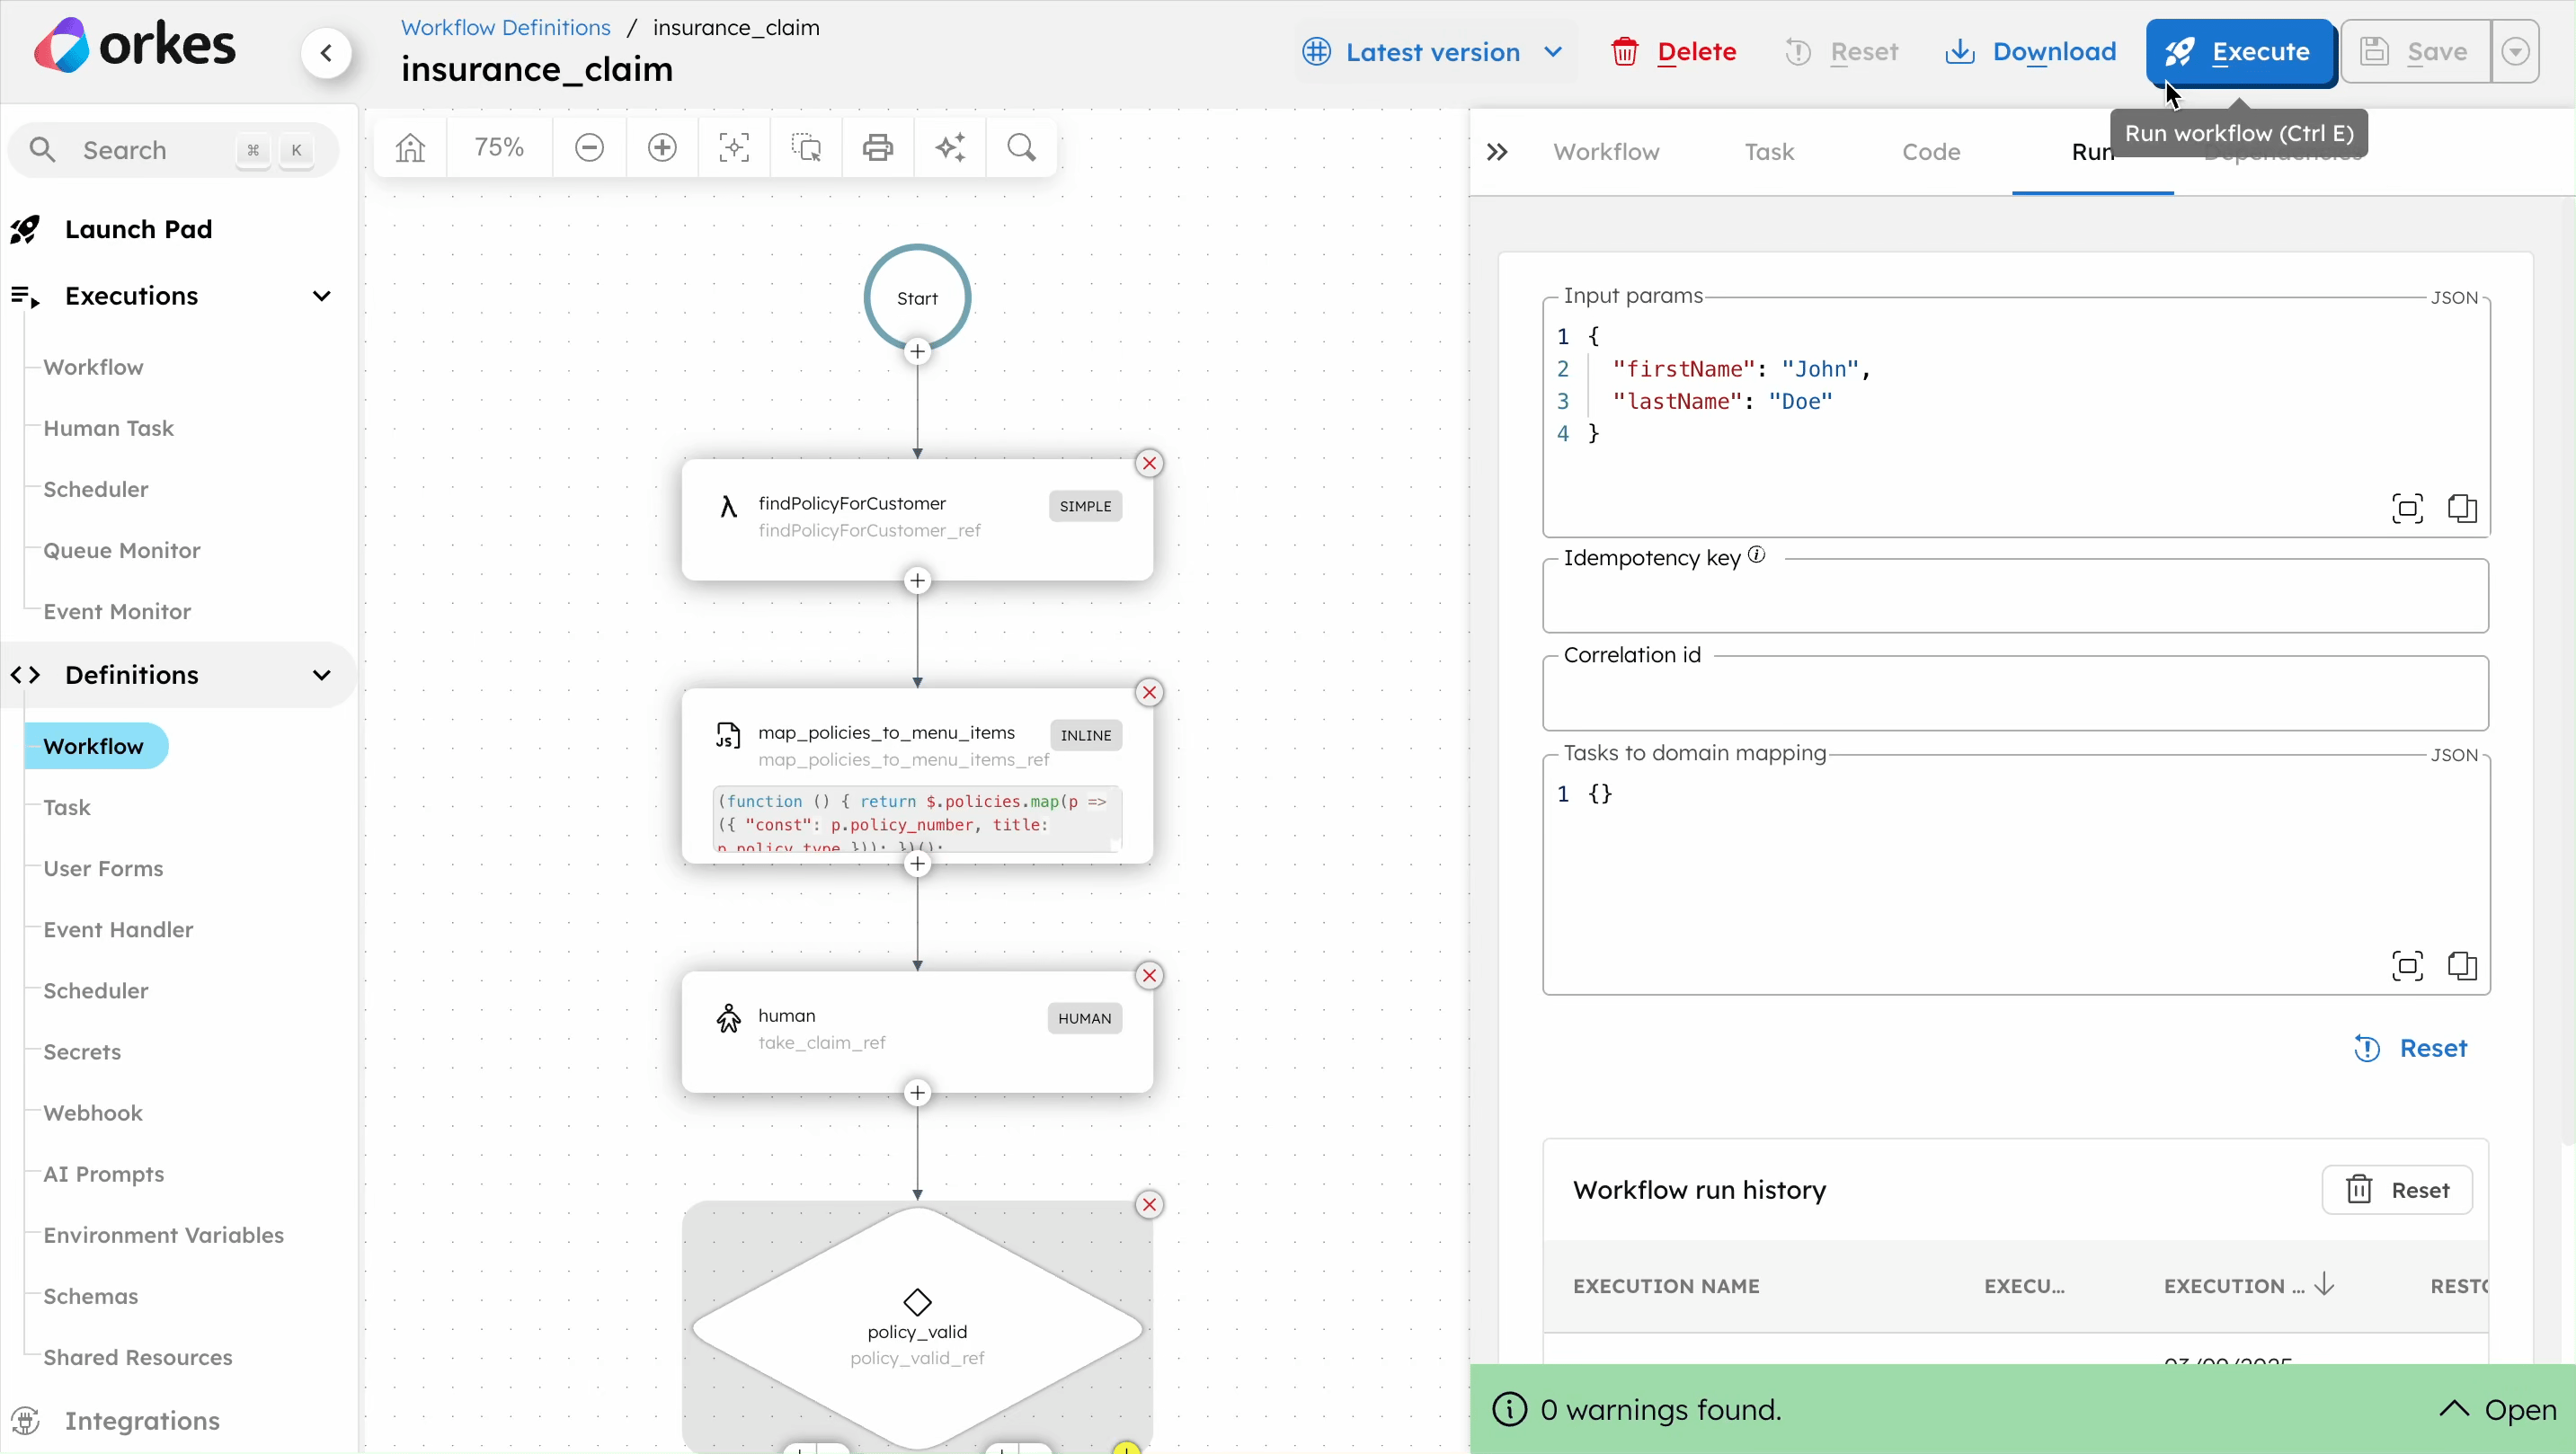Remove the policy_valid switch node
2576x1454 pixels.
pyautogui.click(x=1149, y=1204)
